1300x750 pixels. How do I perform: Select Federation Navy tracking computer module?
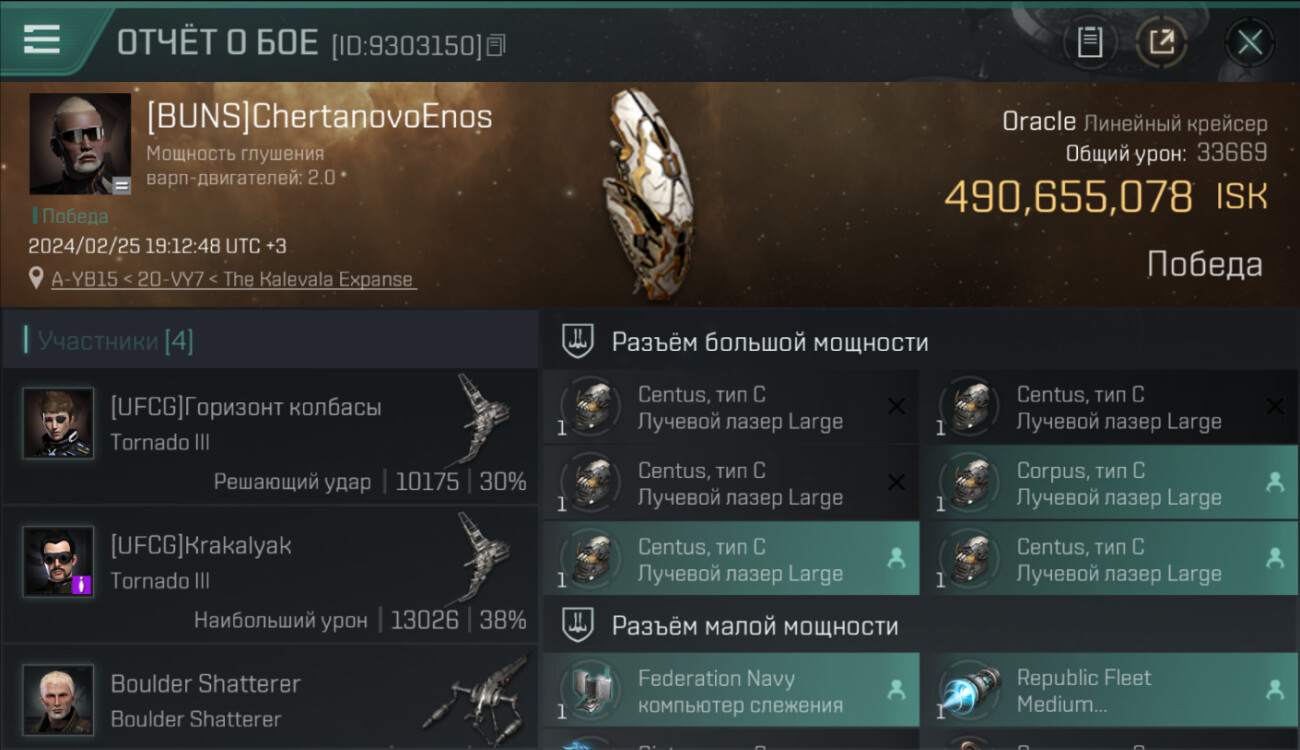point(731,690)
